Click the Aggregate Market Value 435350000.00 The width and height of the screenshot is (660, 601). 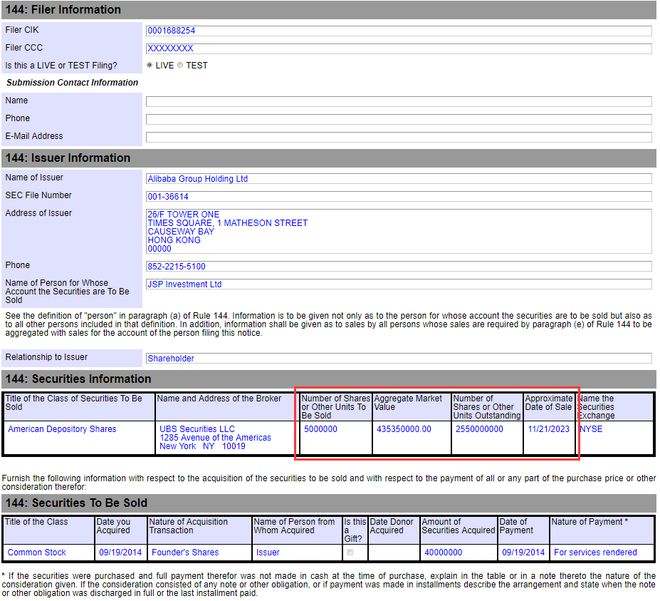tap(404, 429)
